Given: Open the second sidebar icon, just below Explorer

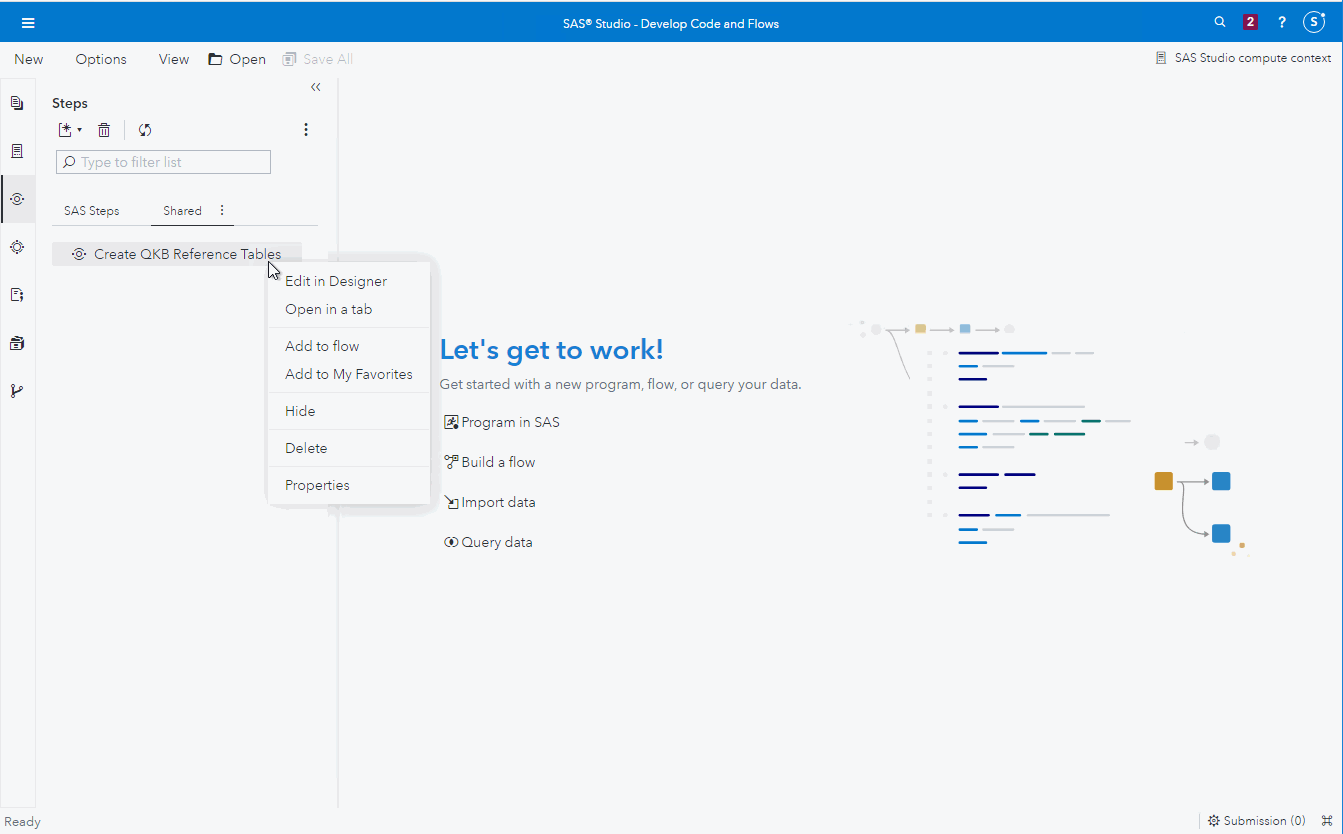Looking at the screenshot, I should 17,151.
